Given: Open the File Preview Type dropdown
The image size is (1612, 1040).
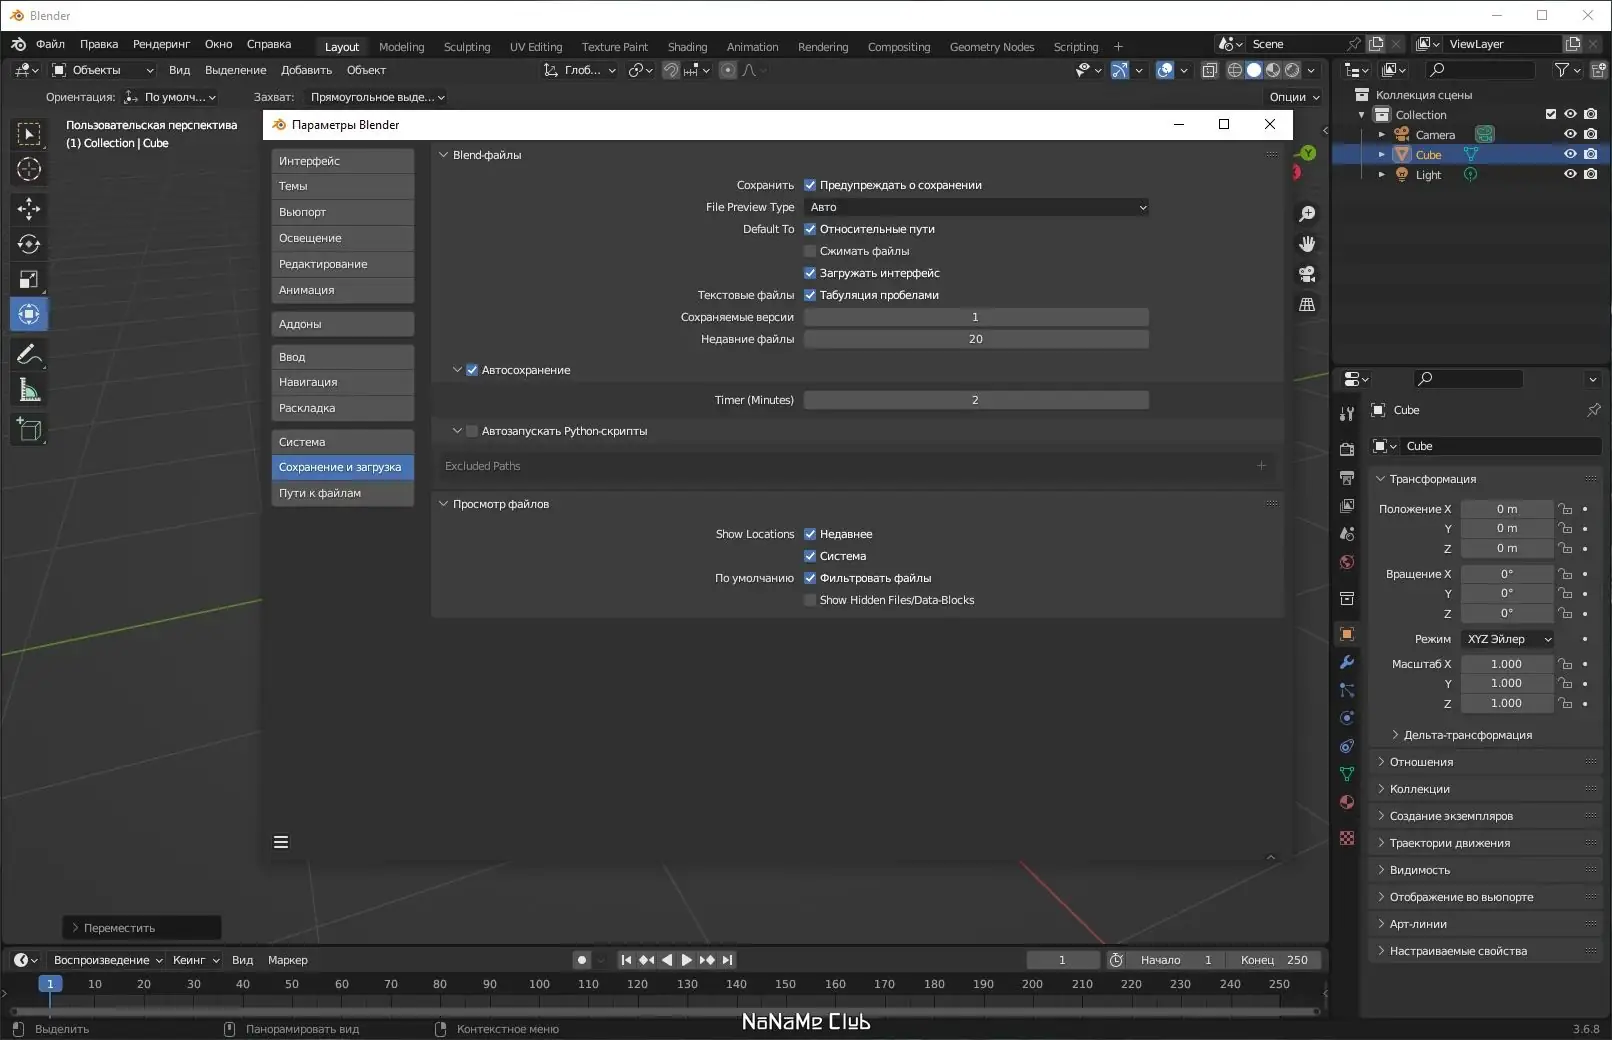Looking at the screenshot, I should point(976,207).
